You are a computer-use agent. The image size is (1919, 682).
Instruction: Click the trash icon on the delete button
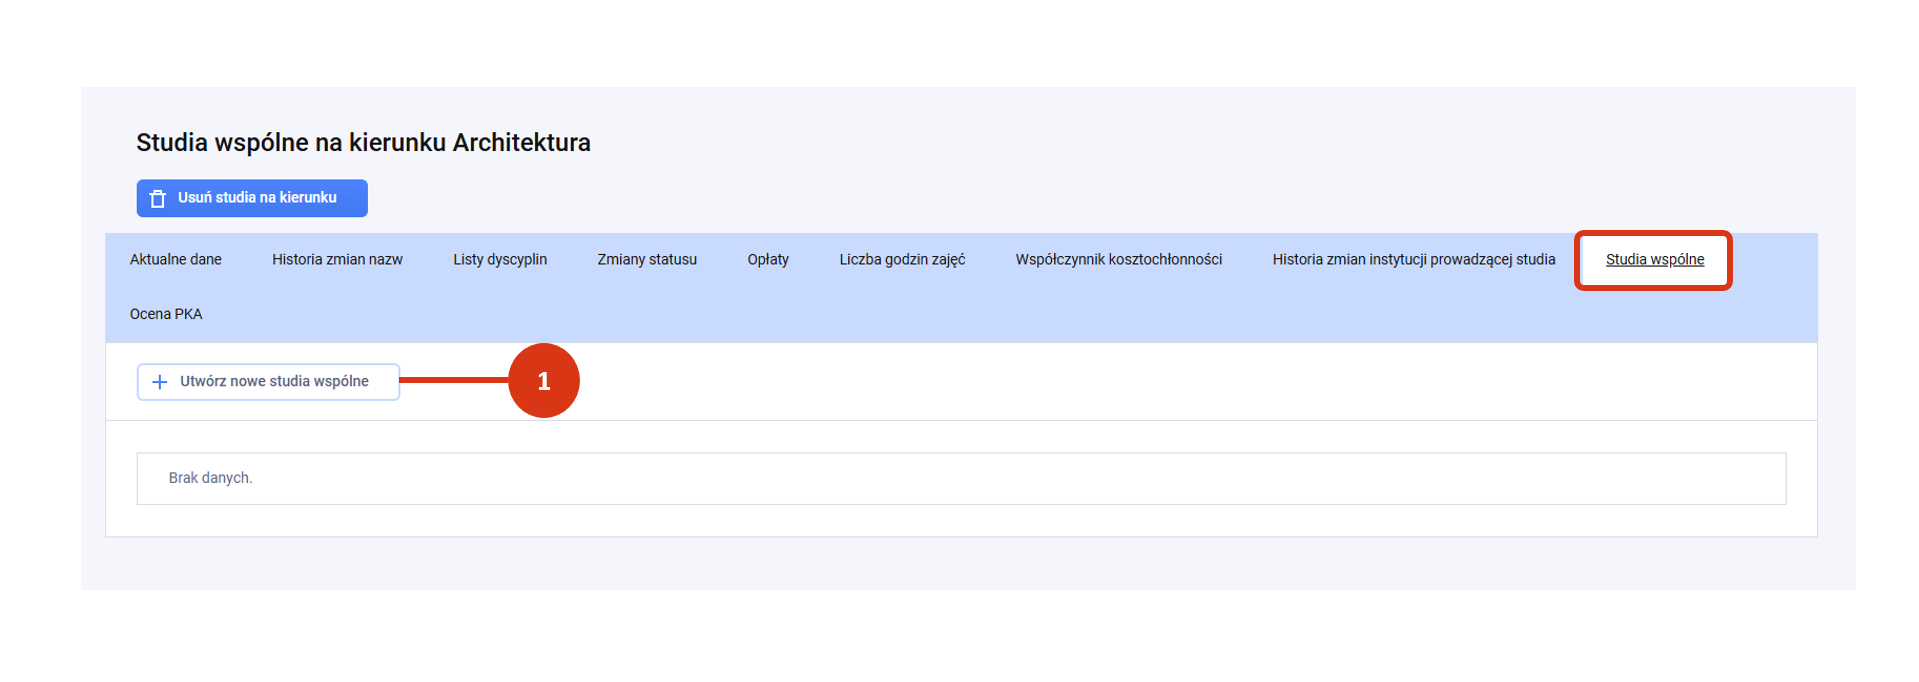point(158,199)
